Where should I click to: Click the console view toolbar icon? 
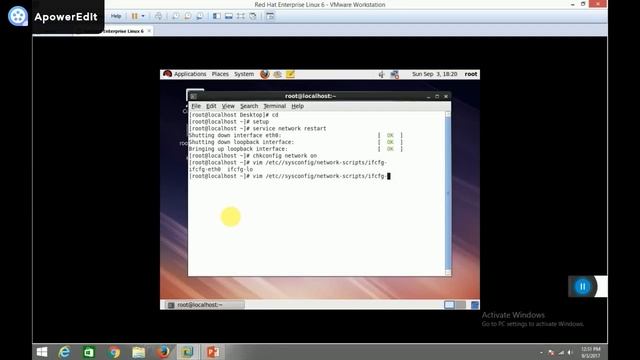tap(270, 16)
